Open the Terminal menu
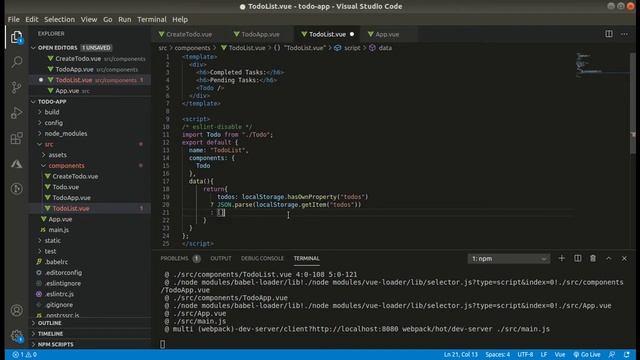Viewport: 640px width, 360px height. point(152,20)
